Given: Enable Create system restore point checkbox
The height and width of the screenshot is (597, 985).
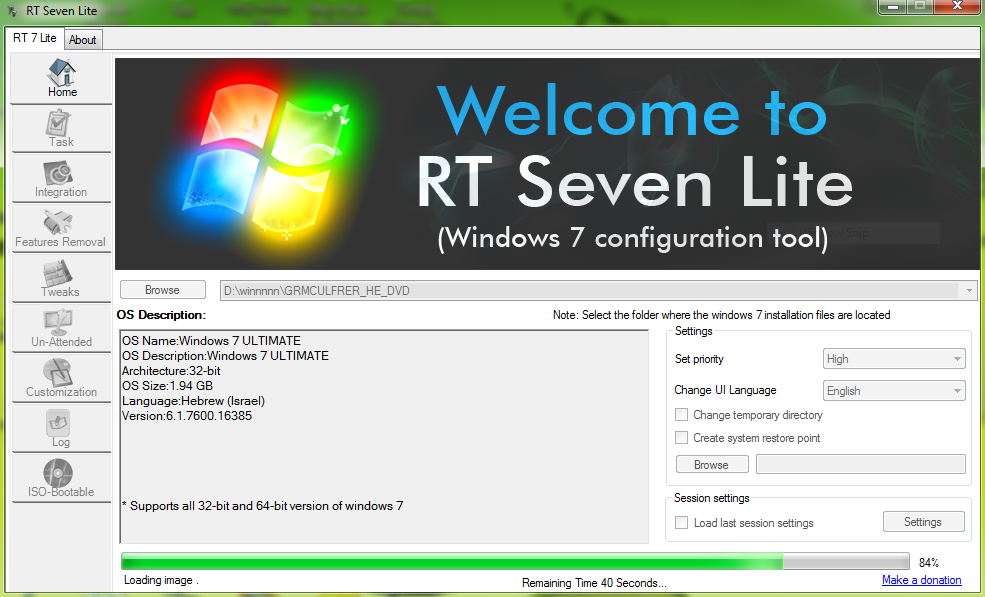Looking at the screenshot, I should point(681,437).
